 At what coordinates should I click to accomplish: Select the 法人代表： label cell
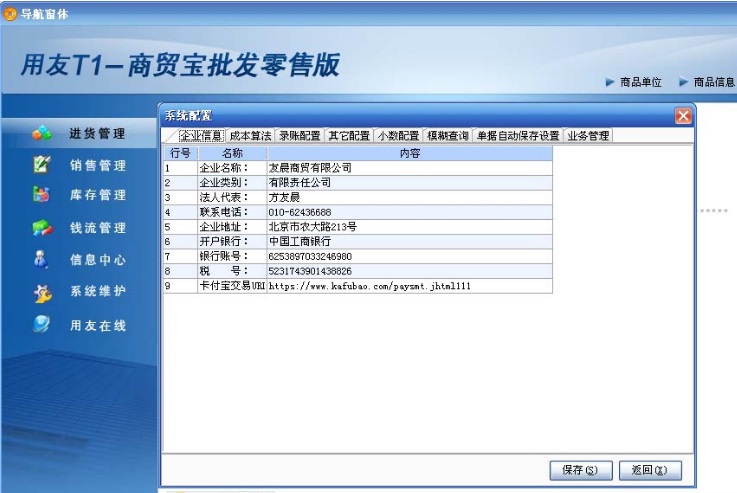[x=232, y=197]
